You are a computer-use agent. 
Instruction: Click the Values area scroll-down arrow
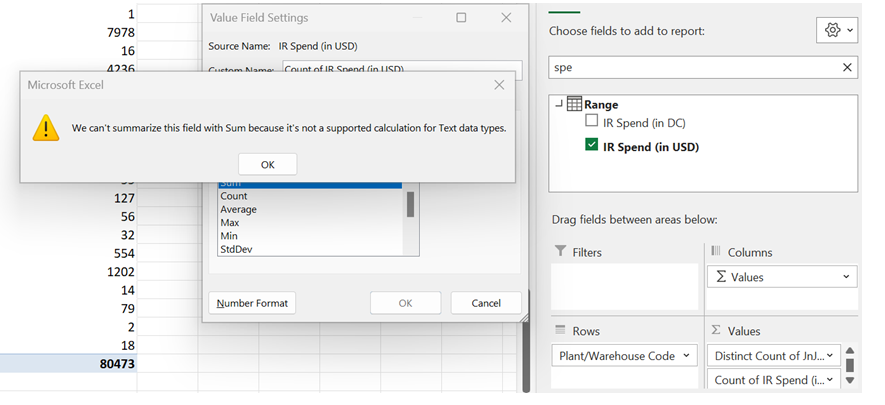[849, 380]
